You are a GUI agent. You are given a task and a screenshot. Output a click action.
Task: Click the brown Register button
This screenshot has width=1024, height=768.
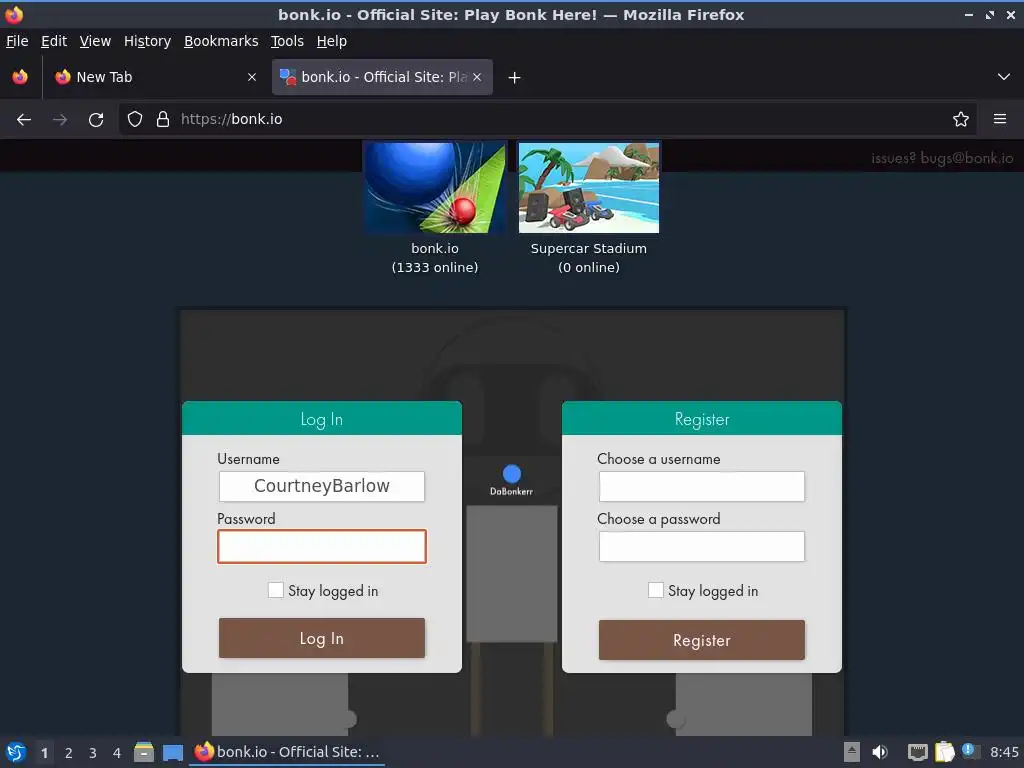pyautogui.click(x=702, y=640)
